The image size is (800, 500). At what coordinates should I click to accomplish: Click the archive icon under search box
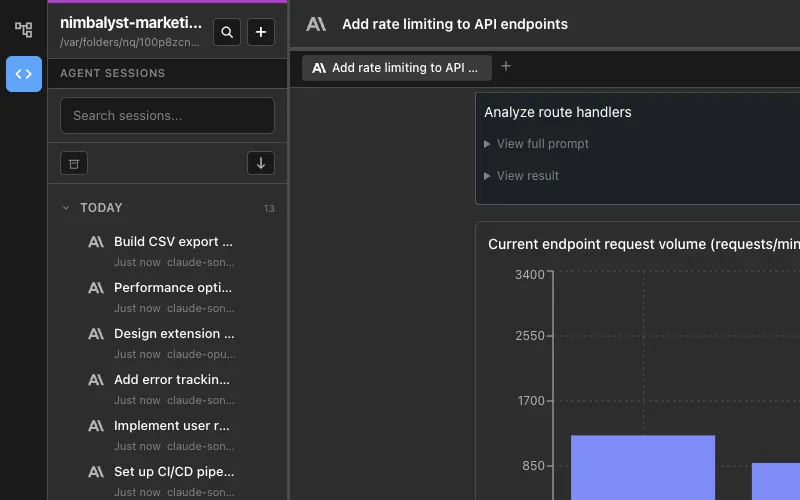point(74,163)
